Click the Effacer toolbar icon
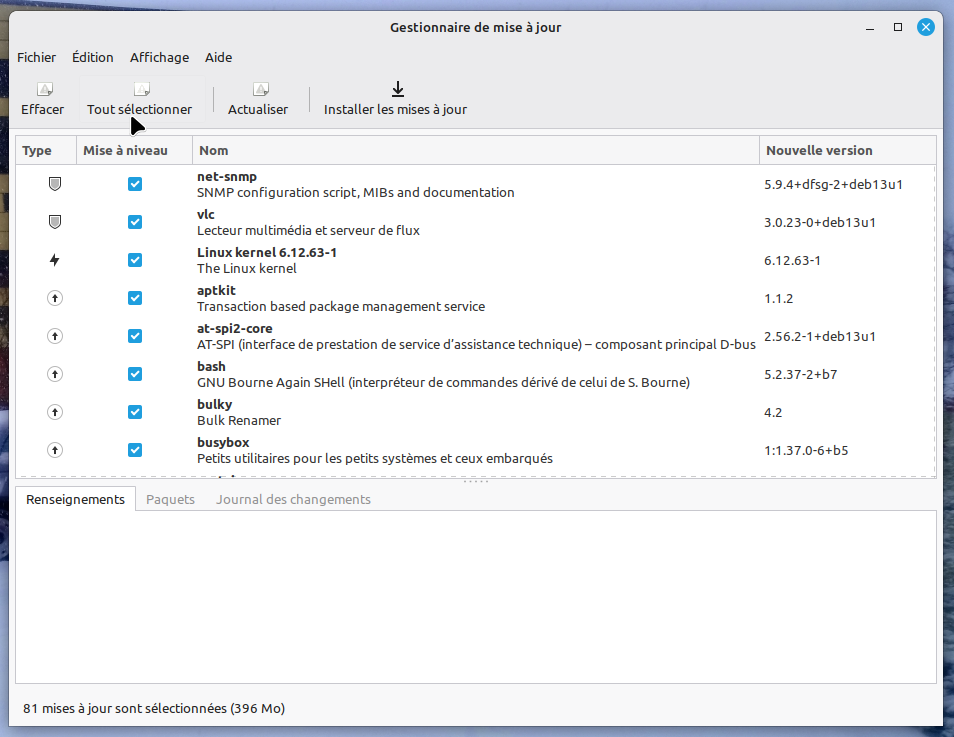954x737 pixels. pyautogui.click(x=43, y=90)
